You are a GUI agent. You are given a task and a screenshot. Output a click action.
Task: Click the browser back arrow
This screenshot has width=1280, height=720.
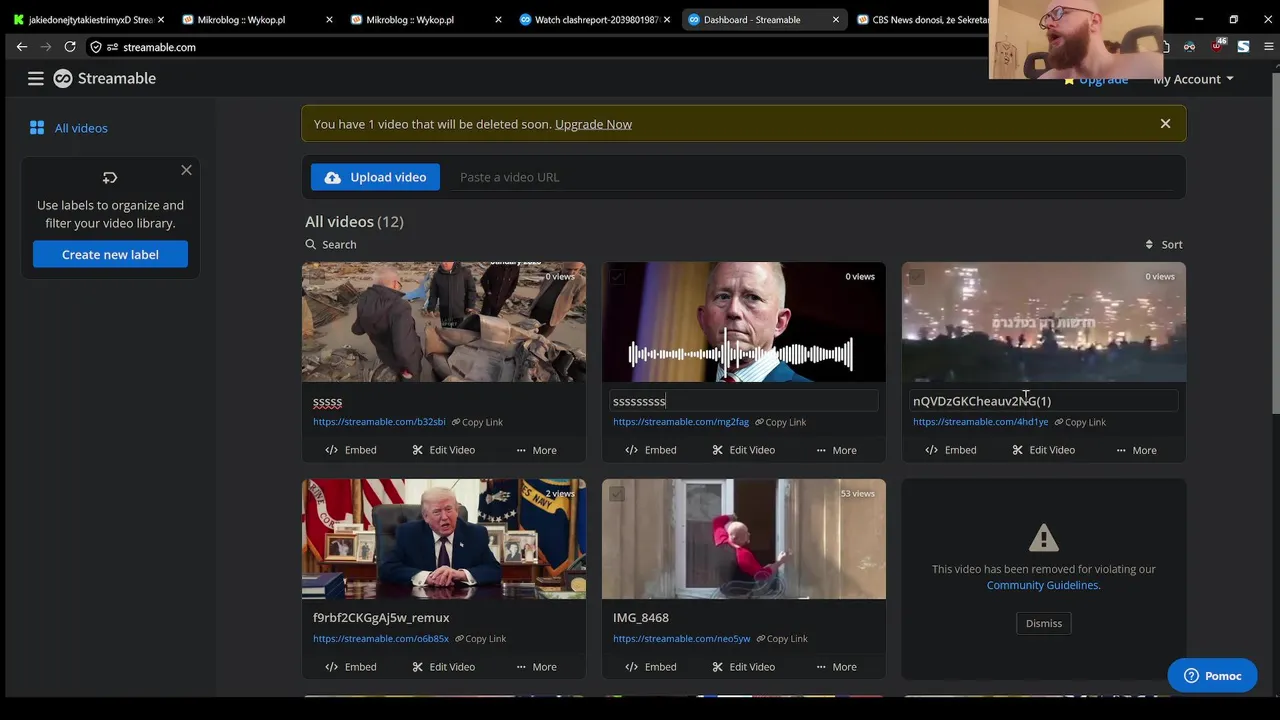(x=22, y=47)
